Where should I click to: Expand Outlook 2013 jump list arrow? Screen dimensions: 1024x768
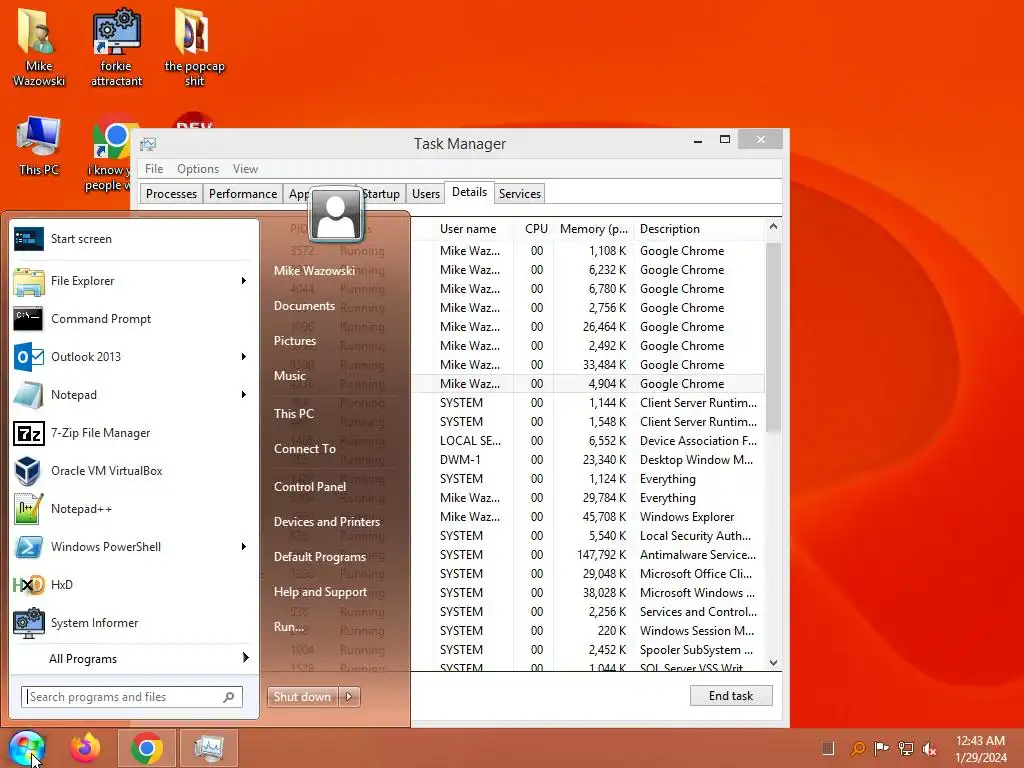click(x=244, y=357)
